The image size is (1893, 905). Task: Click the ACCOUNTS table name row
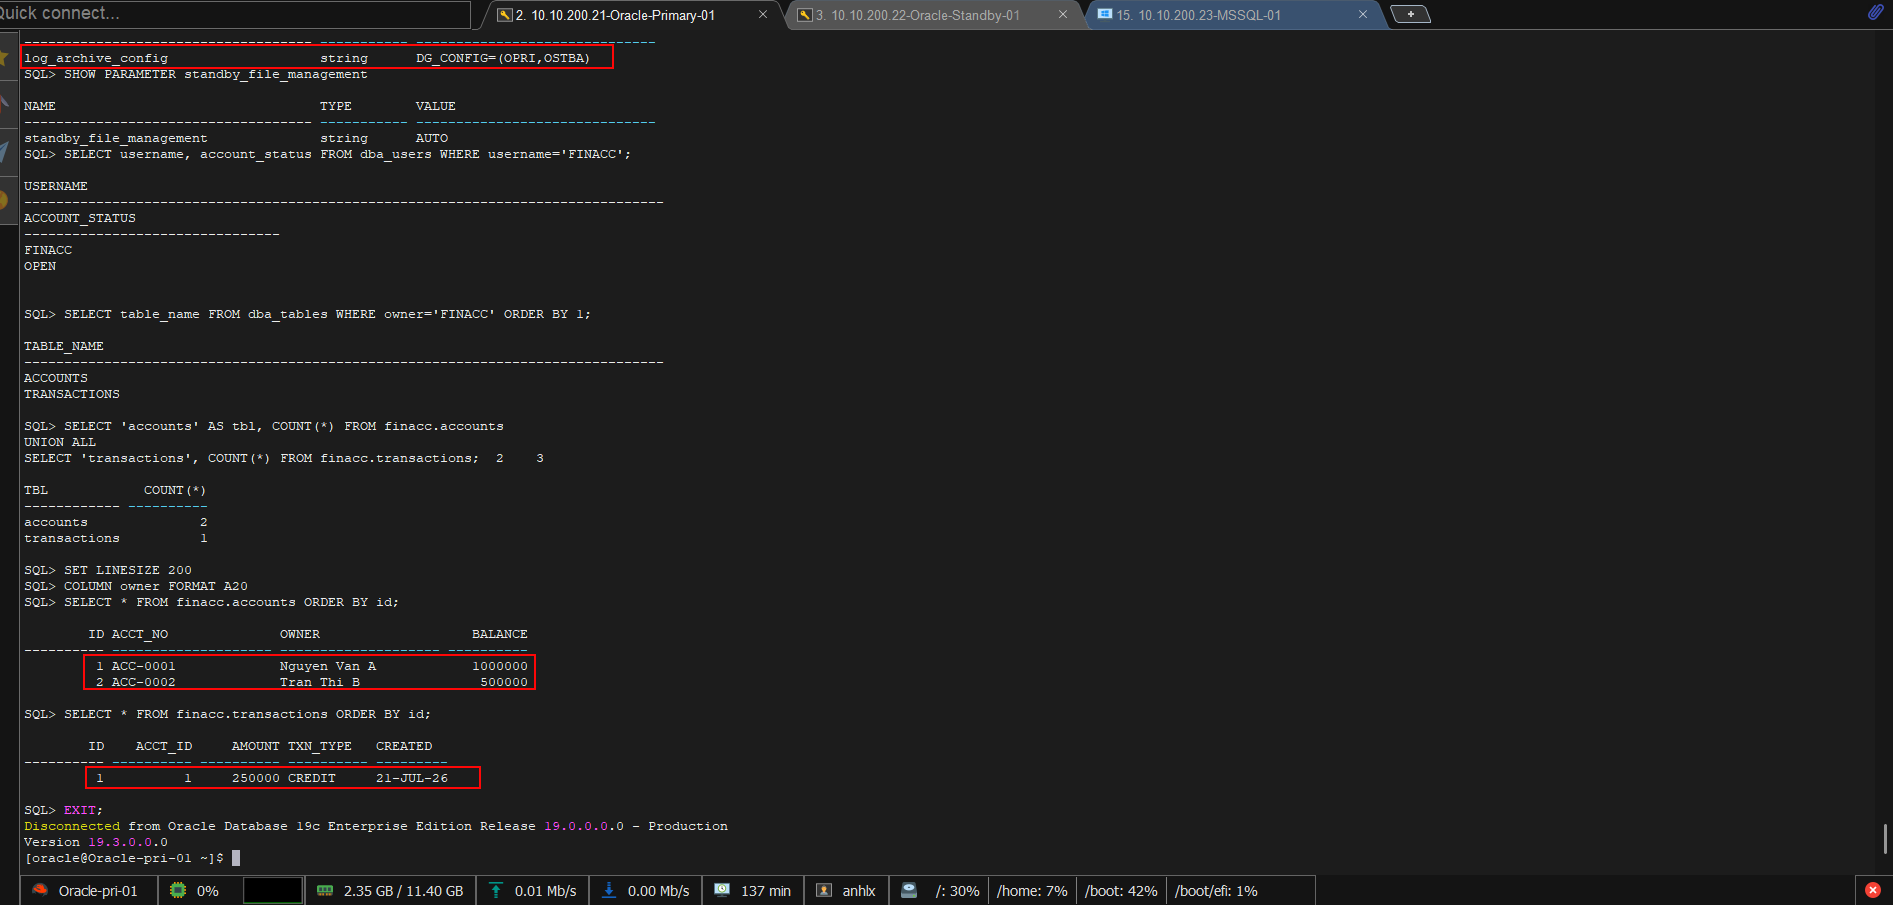tap(56, 378)
